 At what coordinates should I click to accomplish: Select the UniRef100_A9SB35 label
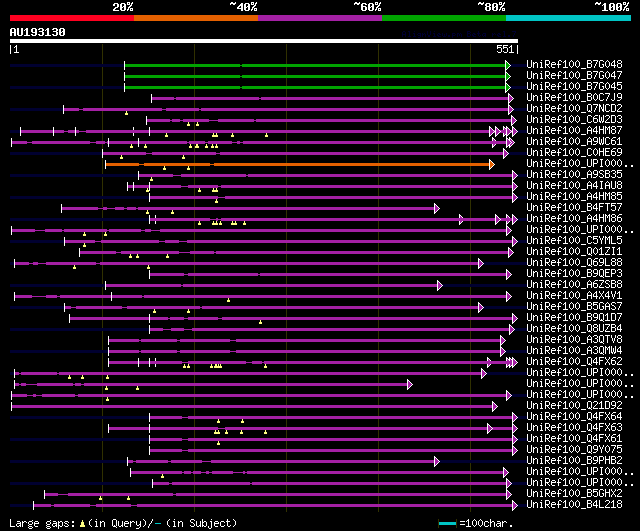[574, 175]
